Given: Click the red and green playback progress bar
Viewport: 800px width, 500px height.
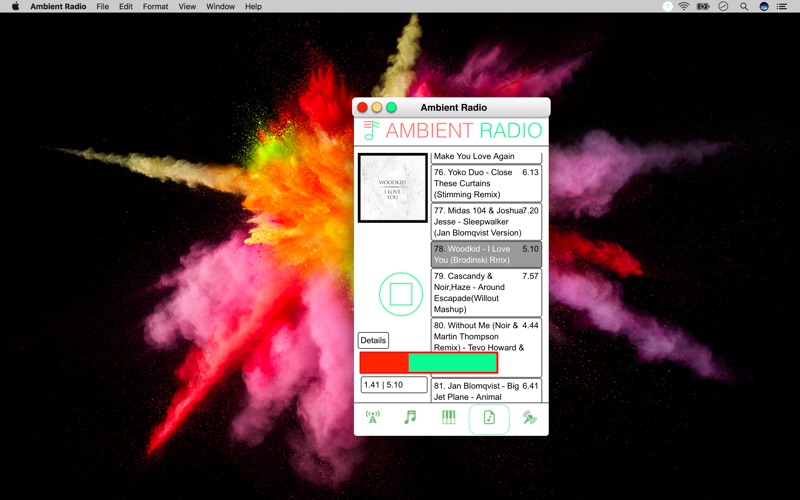Looking at the screenshot, I should tap(429, 363).
